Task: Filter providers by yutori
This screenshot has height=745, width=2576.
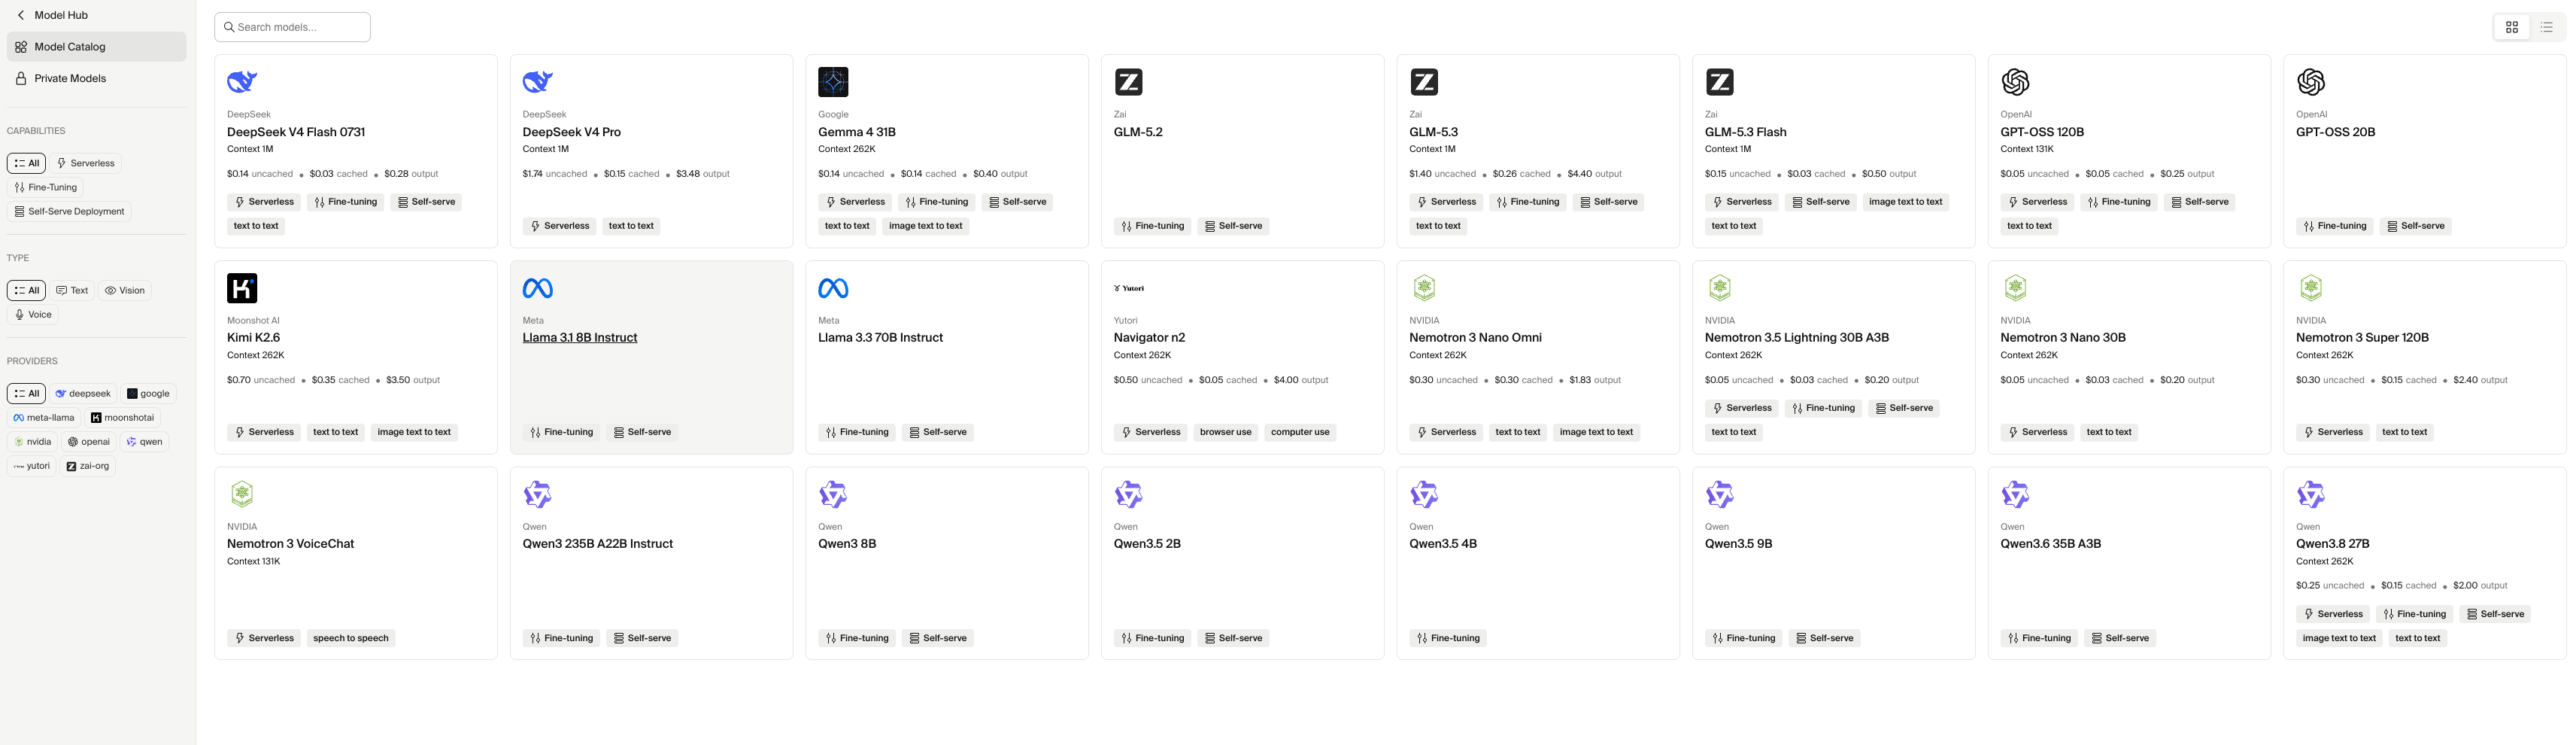Action: pyautogui.click(x=32, y=465)
